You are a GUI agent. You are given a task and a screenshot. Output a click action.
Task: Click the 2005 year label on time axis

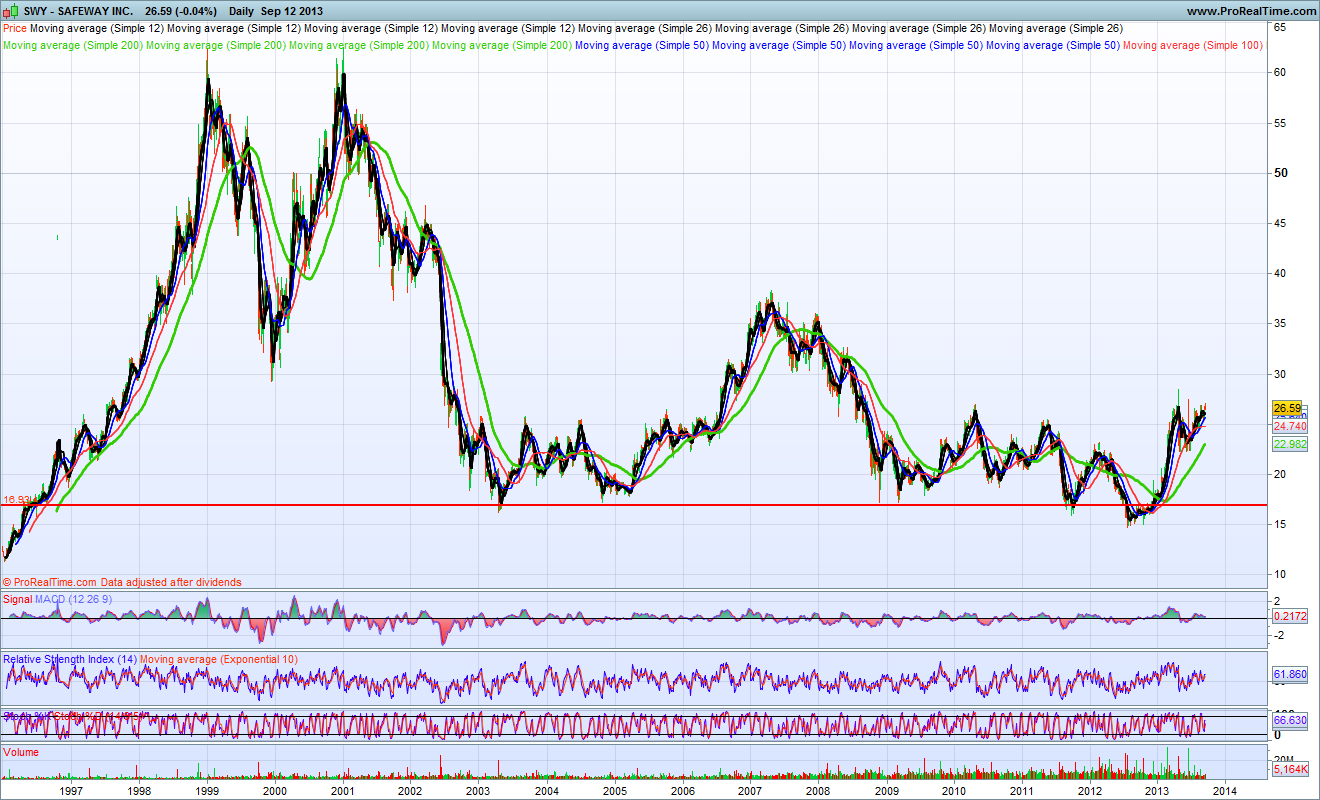click(x=614, y=791)
